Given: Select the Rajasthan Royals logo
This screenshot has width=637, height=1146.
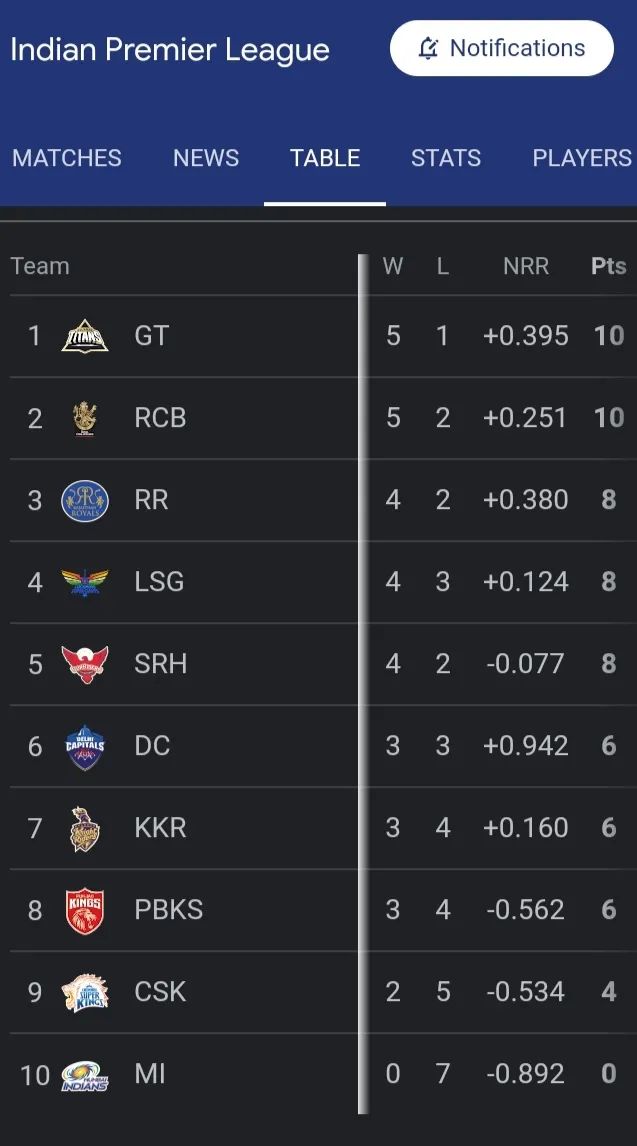Looking at the screenshot, I should coord(85,501).
